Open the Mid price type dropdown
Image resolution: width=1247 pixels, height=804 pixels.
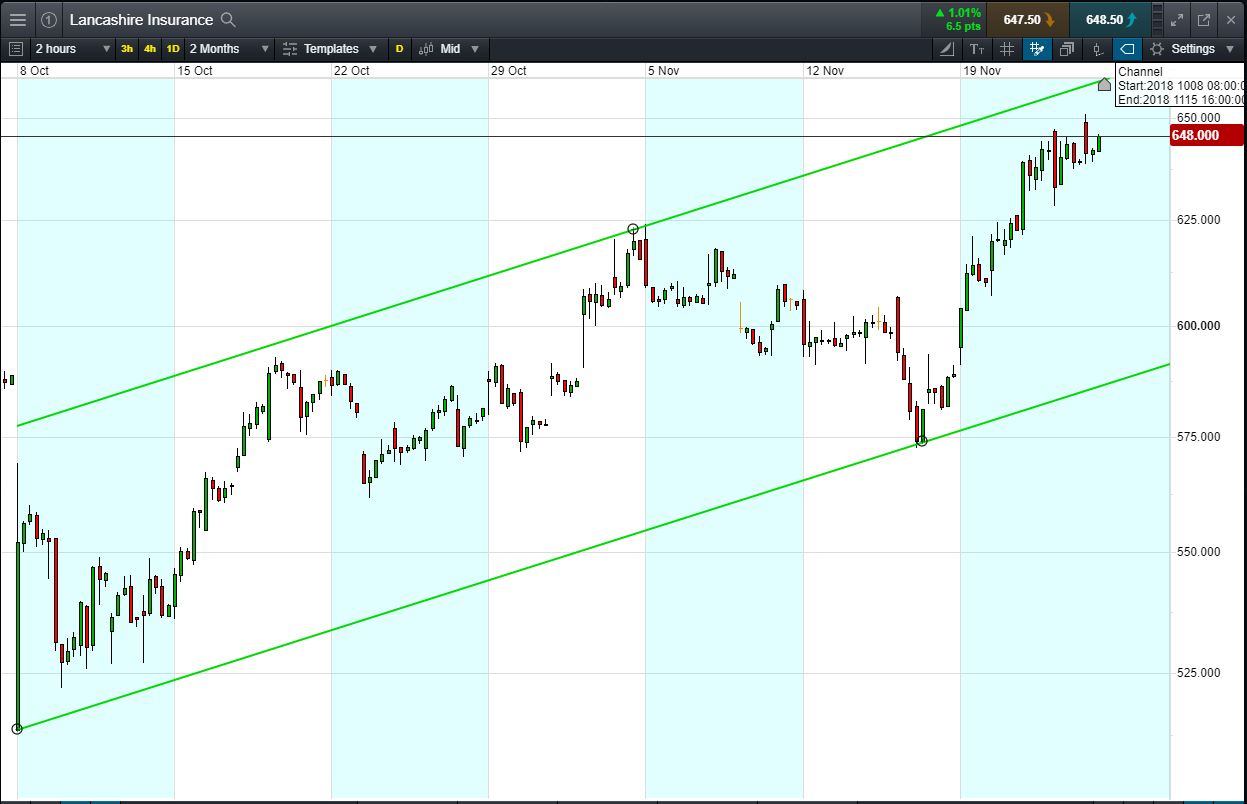coord(449,48)
